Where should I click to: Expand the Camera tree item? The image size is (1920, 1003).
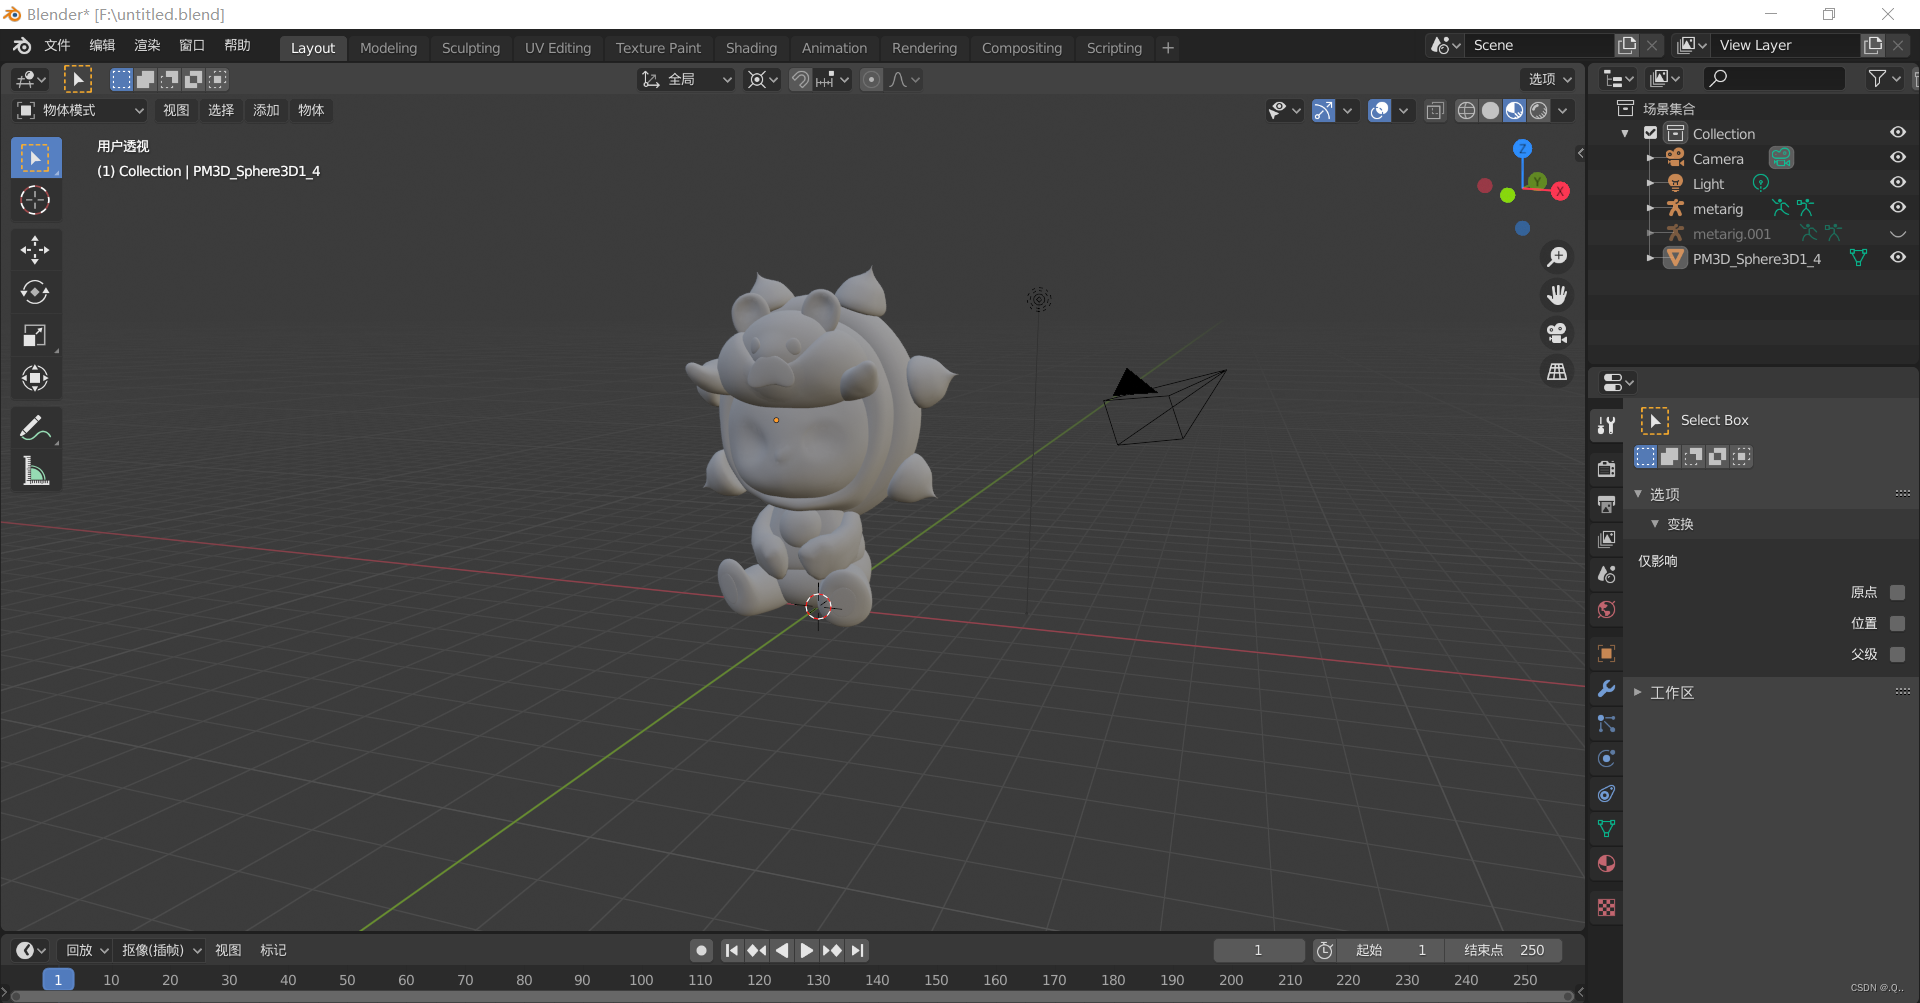click(1650, 158)
